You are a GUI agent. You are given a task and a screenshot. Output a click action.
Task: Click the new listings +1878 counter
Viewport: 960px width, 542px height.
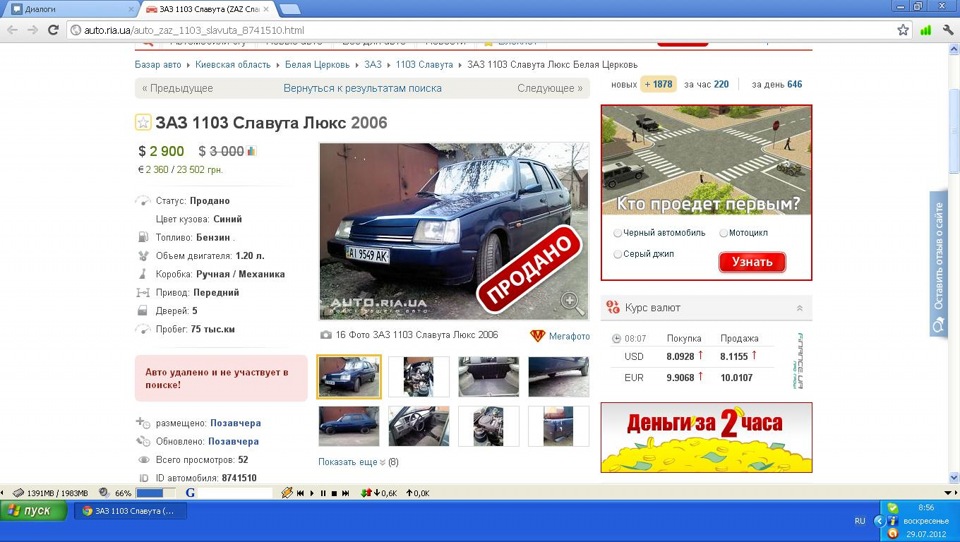[658, 85]
